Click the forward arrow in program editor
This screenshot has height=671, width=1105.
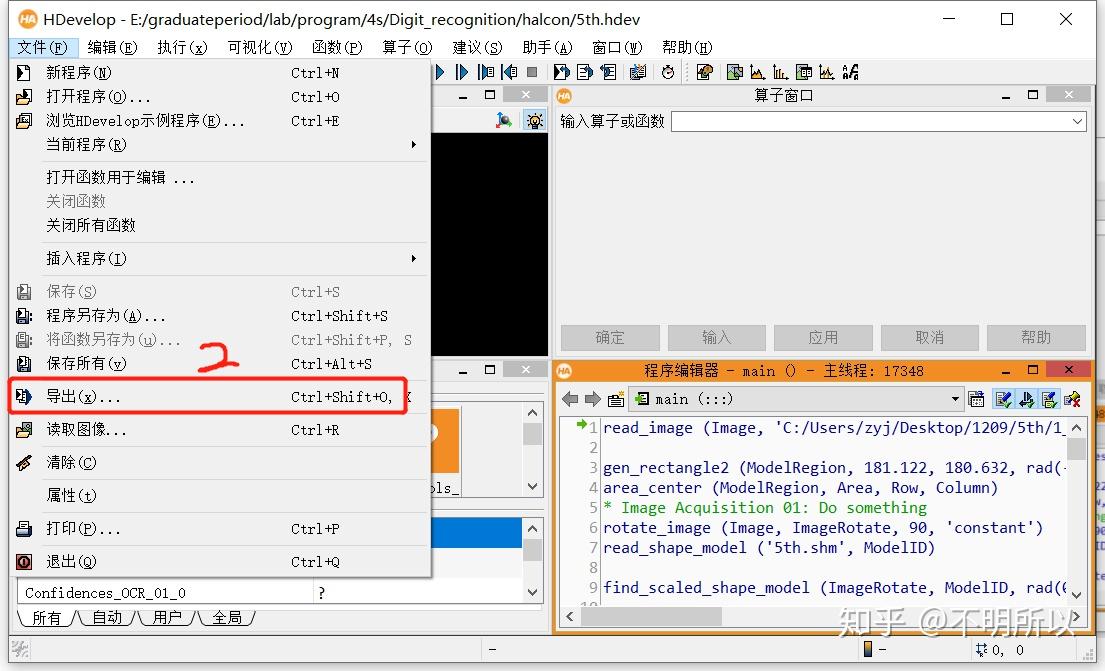coord(593,400)
